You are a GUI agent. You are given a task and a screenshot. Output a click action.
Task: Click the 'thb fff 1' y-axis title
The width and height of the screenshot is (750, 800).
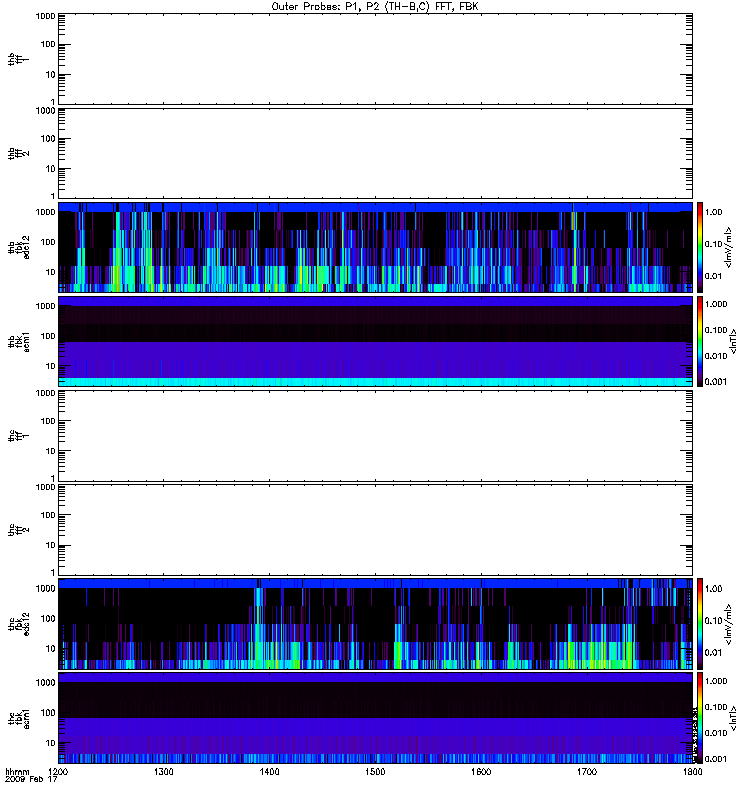(18, 59)
